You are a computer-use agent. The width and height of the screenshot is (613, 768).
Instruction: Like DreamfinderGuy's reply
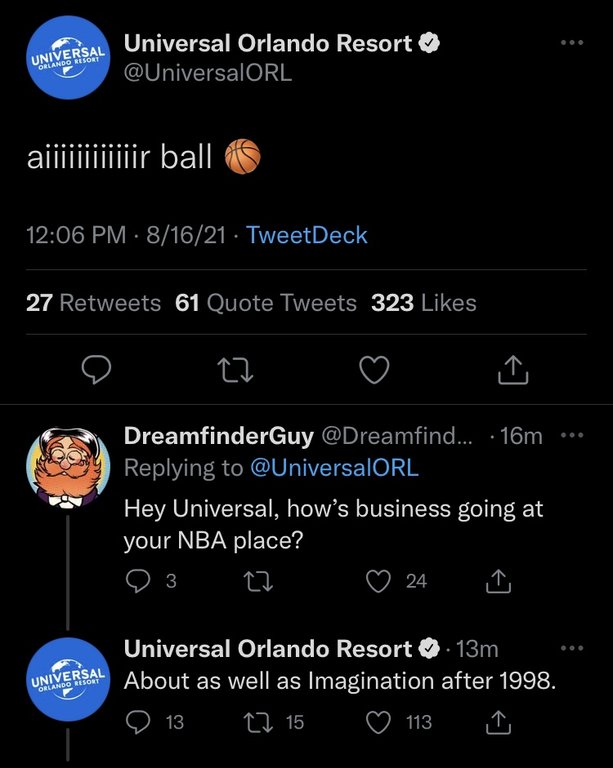[379, 580]
